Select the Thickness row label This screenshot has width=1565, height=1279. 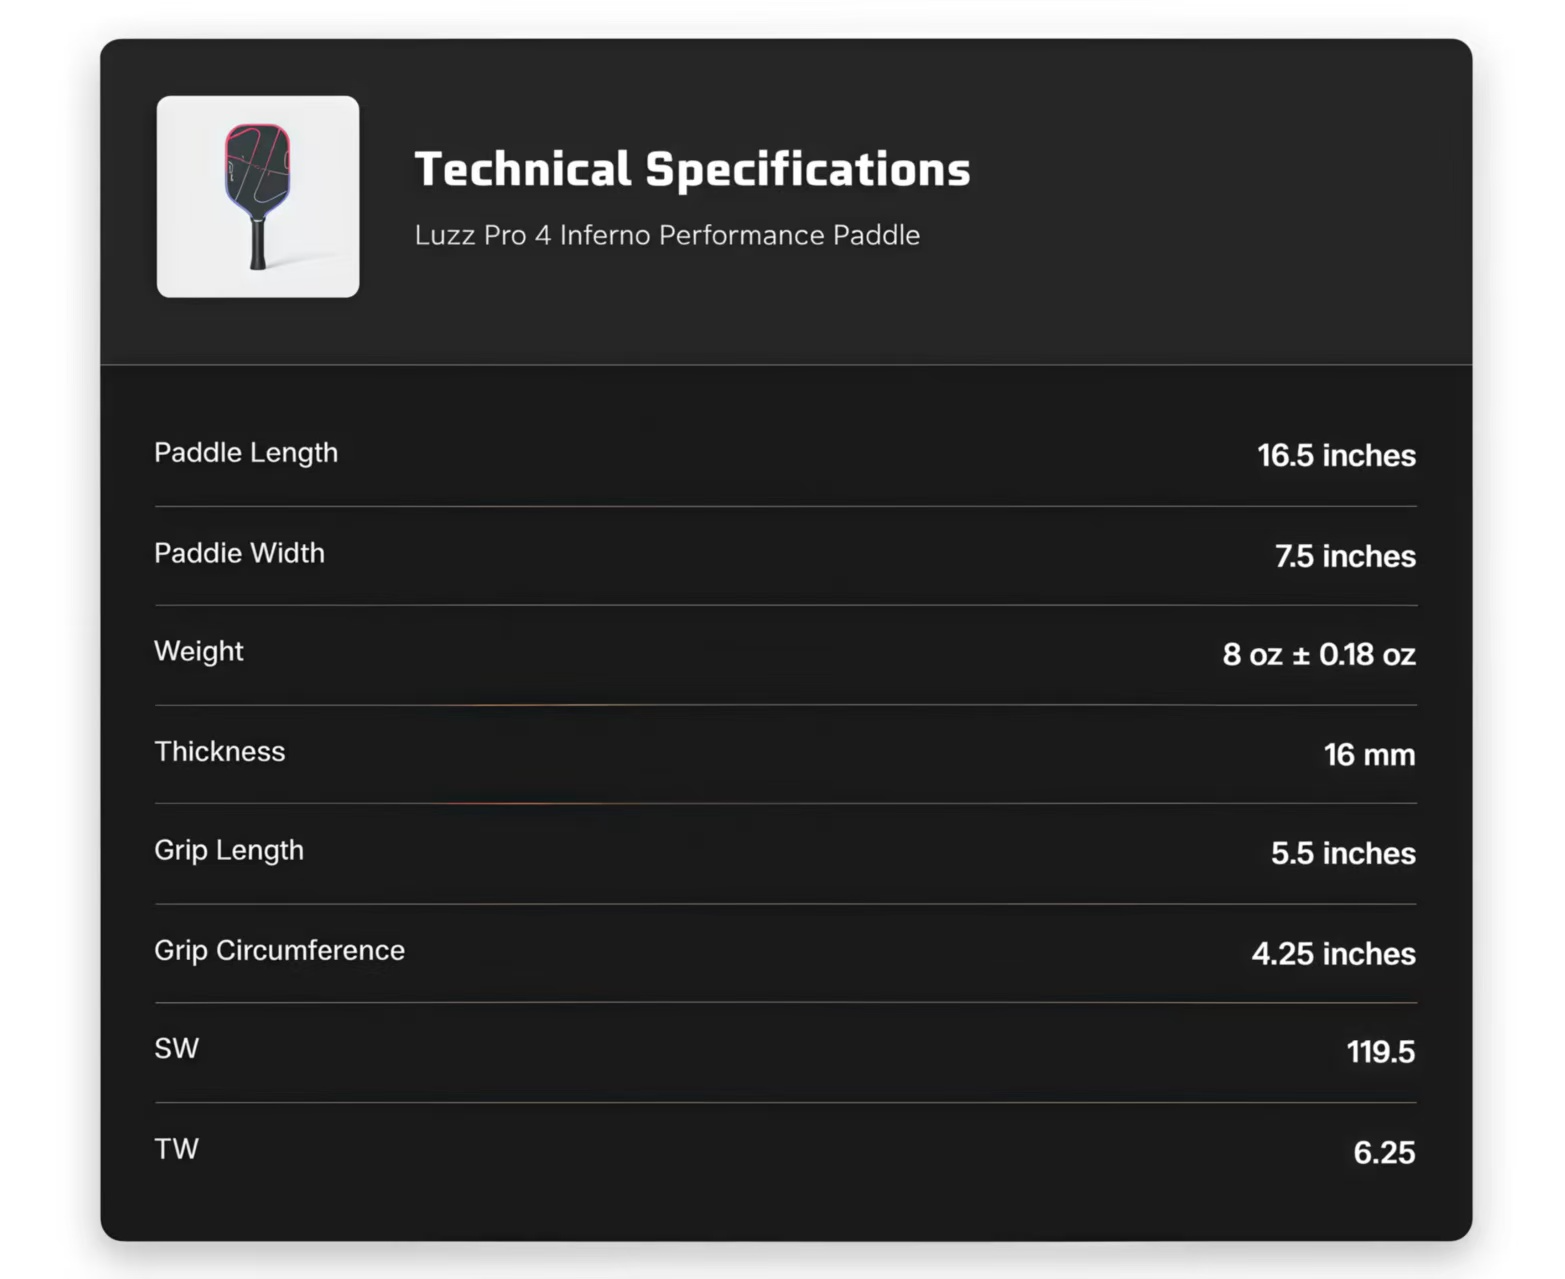tap(220, 751)
